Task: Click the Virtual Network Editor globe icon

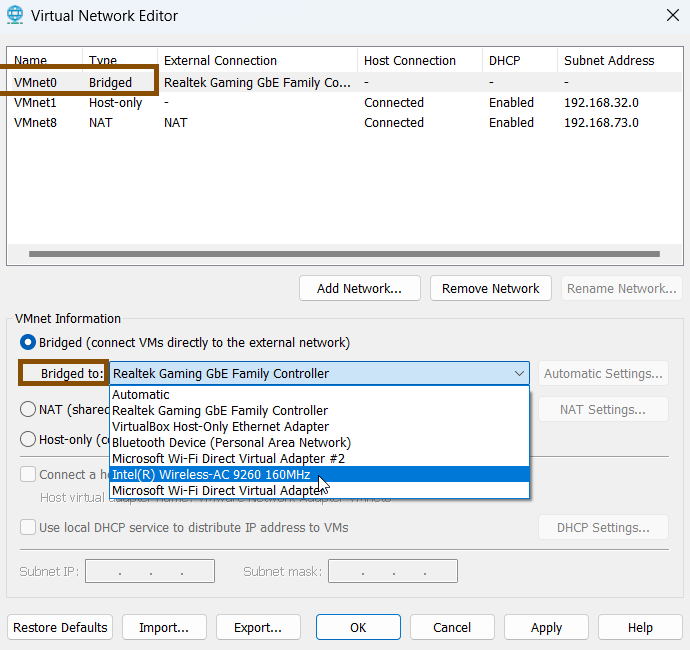Action: (15, 15)
